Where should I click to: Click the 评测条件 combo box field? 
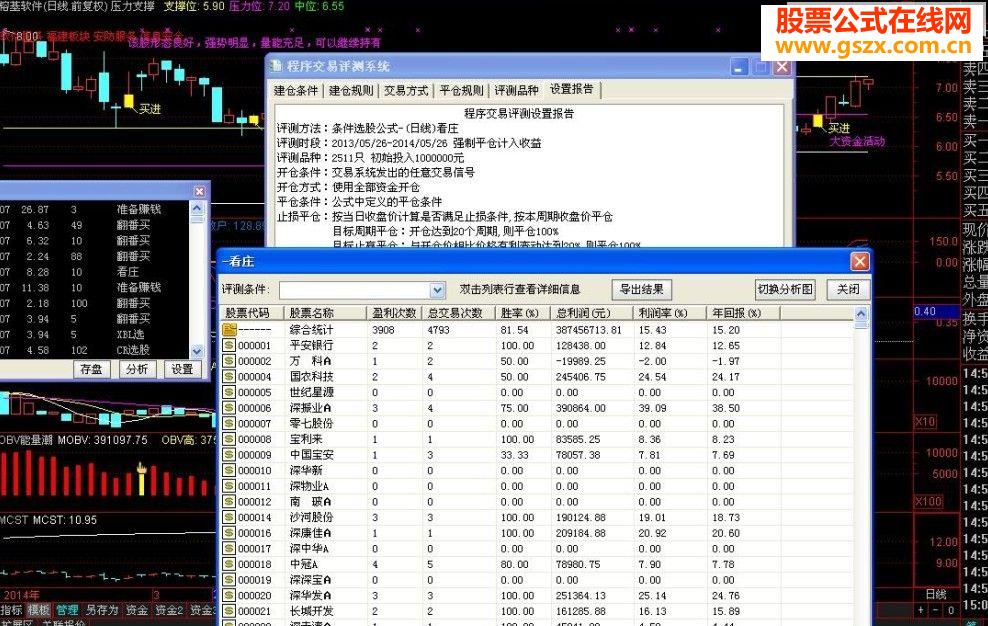(x=362, y=290)
